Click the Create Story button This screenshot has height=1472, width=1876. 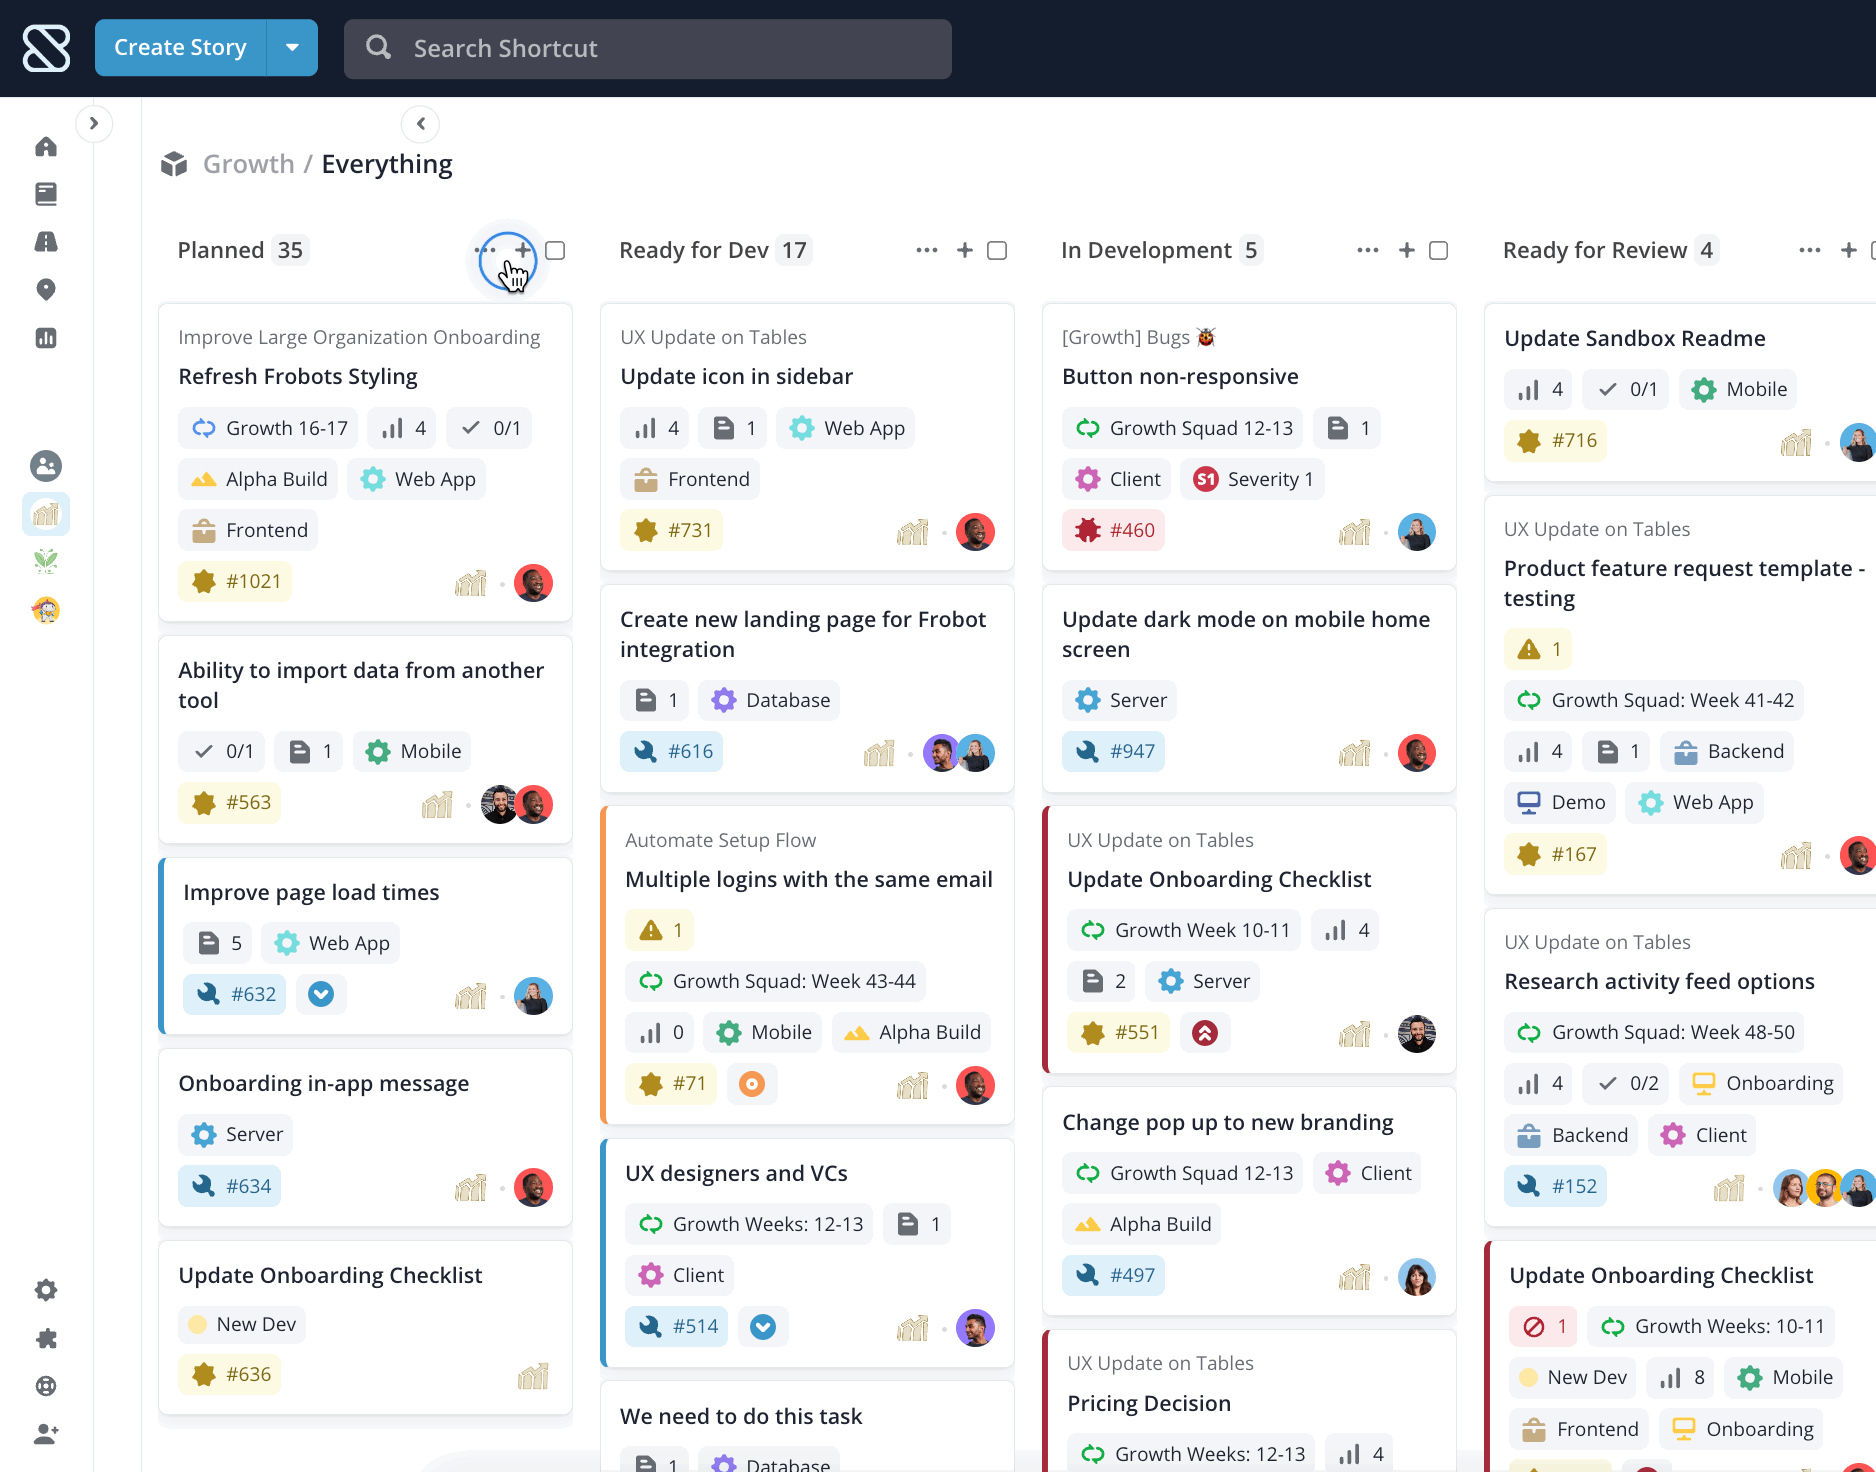[x=180, y=47]
